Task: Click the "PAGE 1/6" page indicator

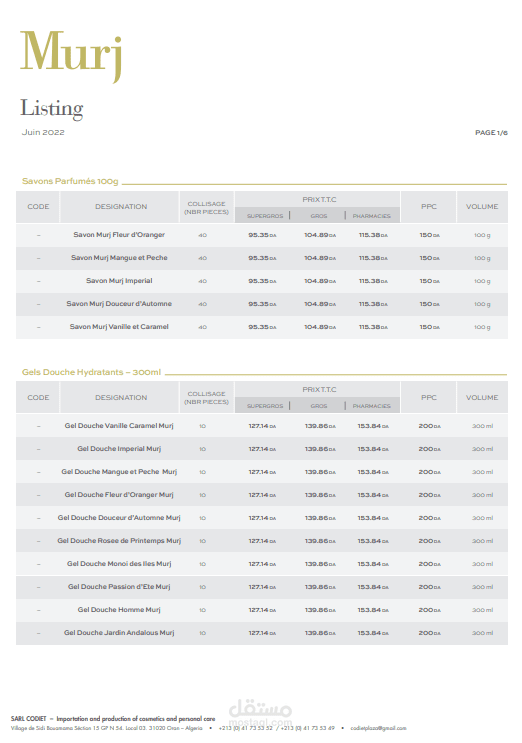Action: click(491, 133)
